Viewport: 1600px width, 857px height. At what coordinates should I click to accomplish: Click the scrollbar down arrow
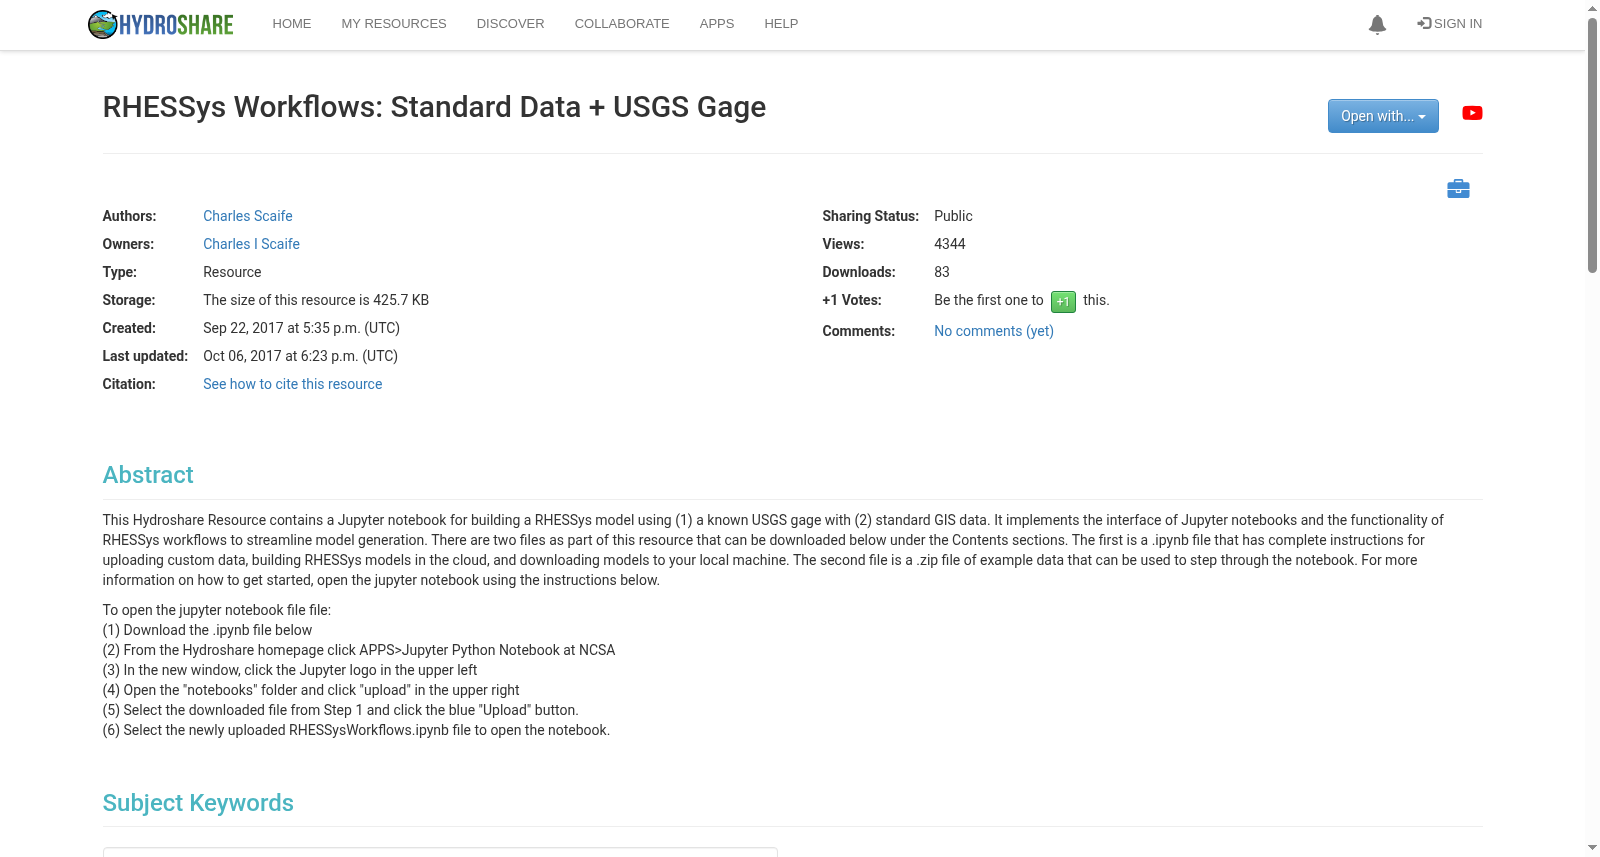(1592, 848)
